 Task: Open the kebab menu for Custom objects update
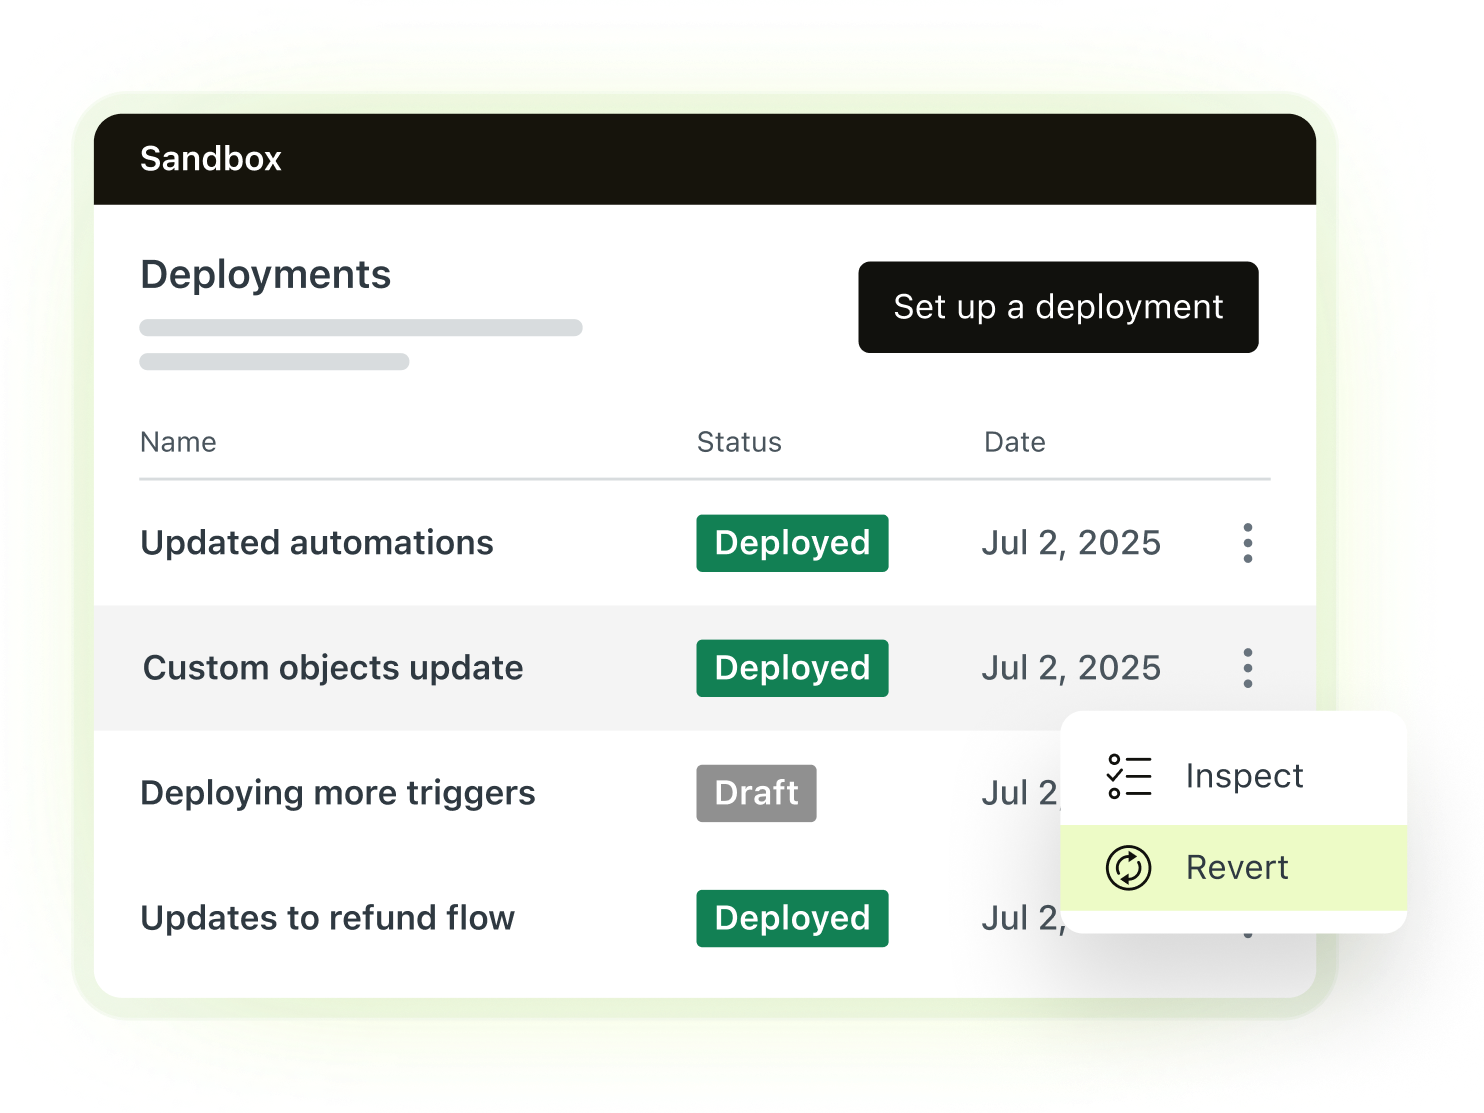point(1247,668)
